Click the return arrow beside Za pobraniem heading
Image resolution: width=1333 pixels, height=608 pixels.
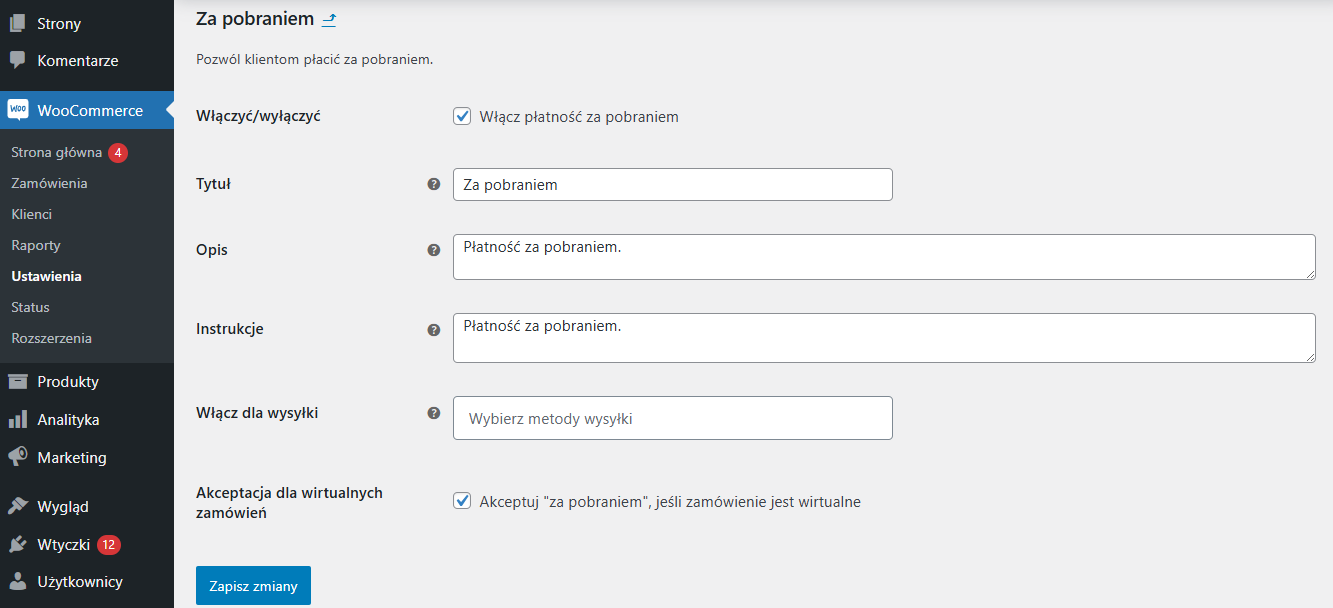click(x=329, y=18)
